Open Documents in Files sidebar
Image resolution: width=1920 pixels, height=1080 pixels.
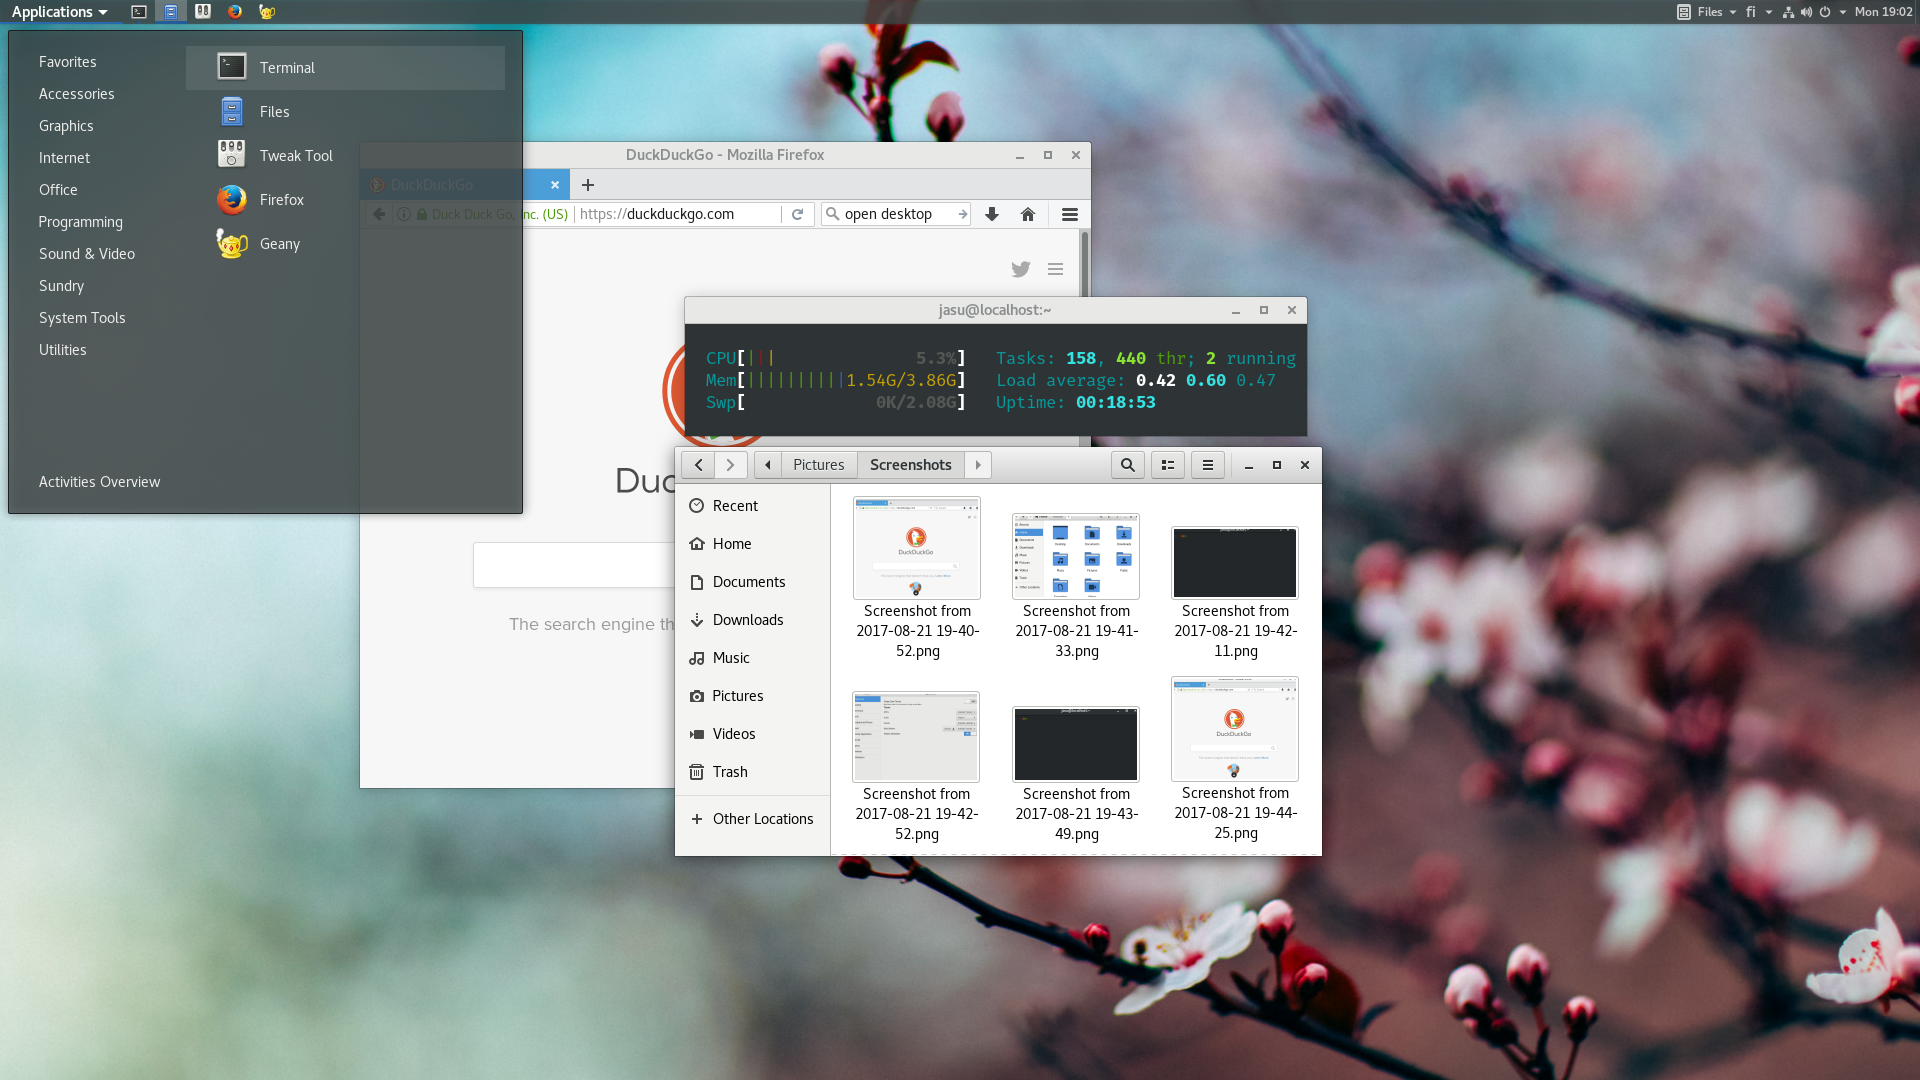(x=752, y=582)
